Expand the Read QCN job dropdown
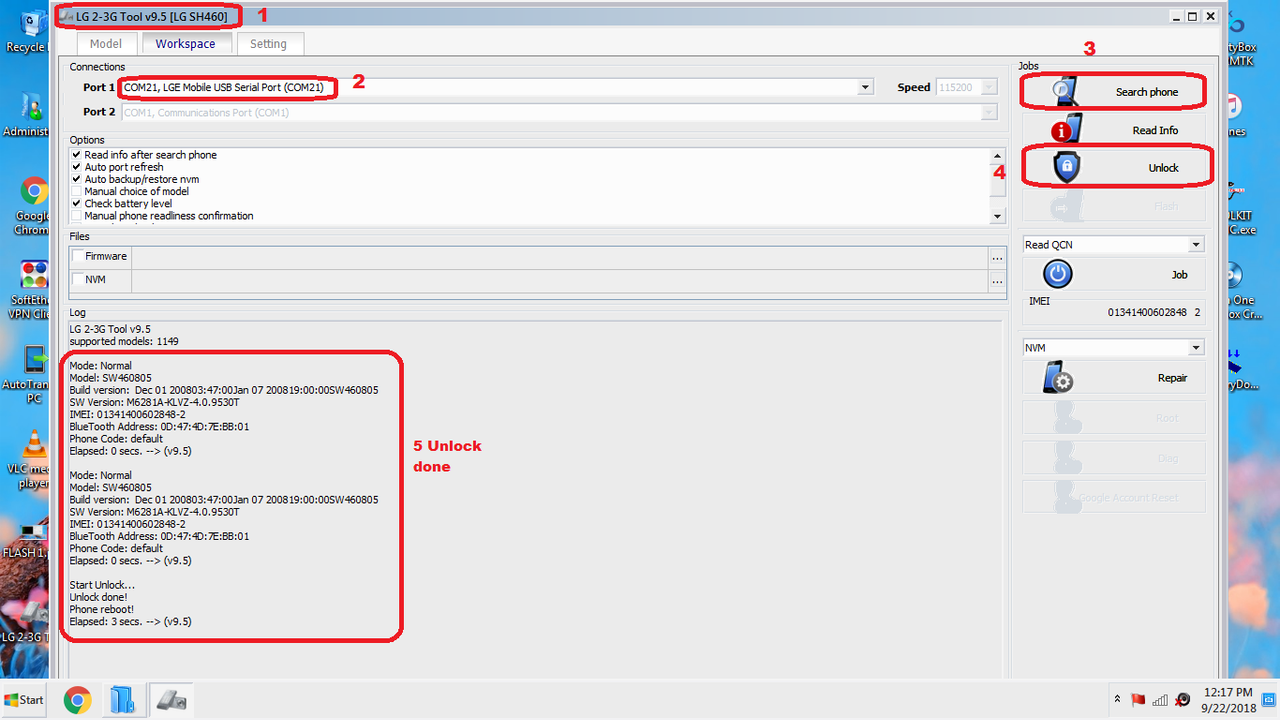Screen dimensions: 1280x720 (1196, 245)
